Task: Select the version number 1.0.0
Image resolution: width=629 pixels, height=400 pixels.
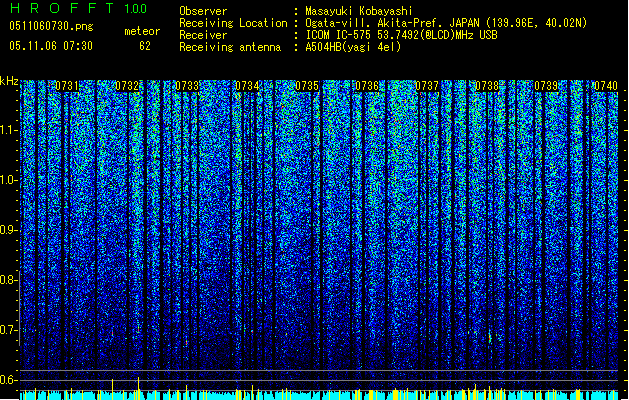Action: 136,9
